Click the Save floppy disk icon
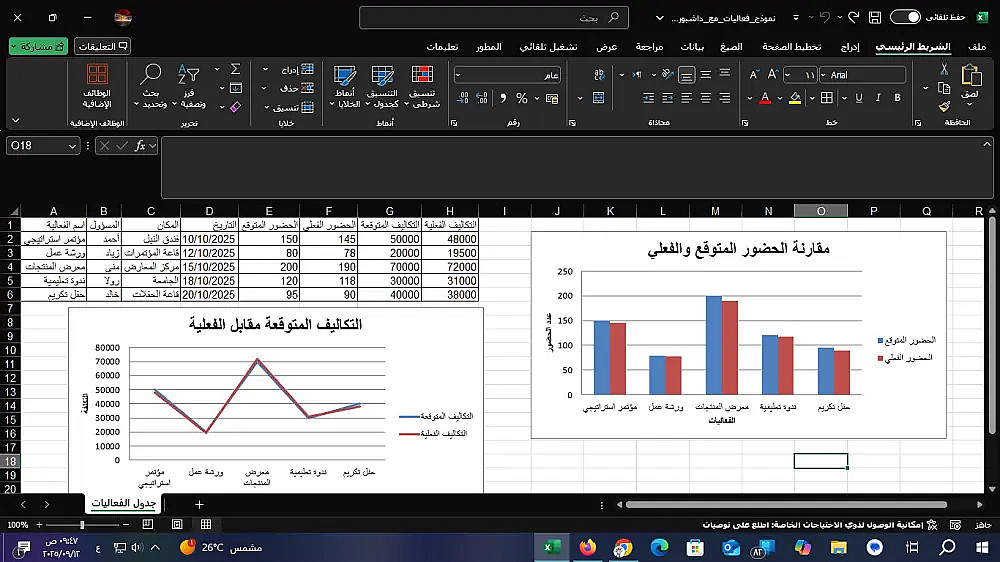The image size is (1000, 562). click(x=875, y=18)
